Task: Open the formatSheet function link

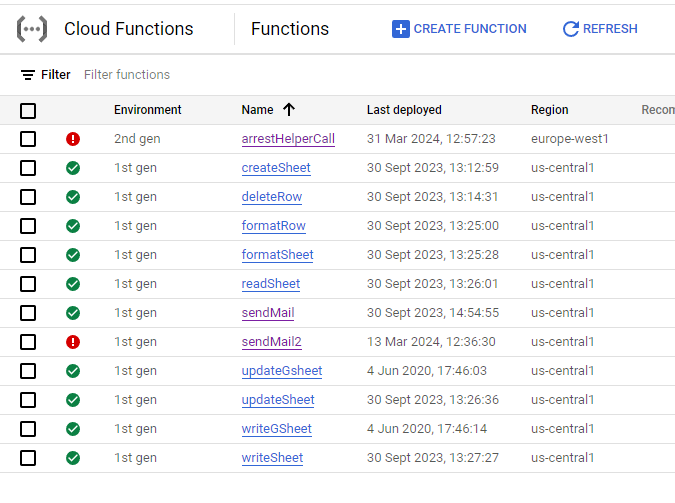Action: click(277, 255)
